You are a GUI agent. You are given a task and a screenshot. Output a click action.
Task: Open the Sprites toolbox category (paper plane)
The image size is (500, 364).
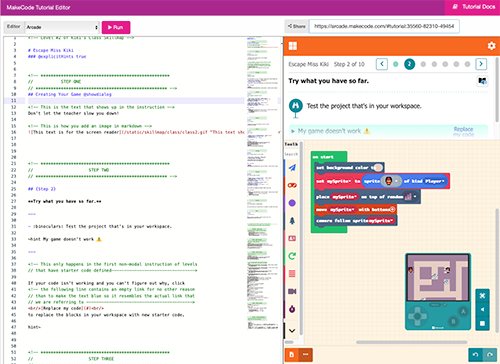(x=292, y=168)
